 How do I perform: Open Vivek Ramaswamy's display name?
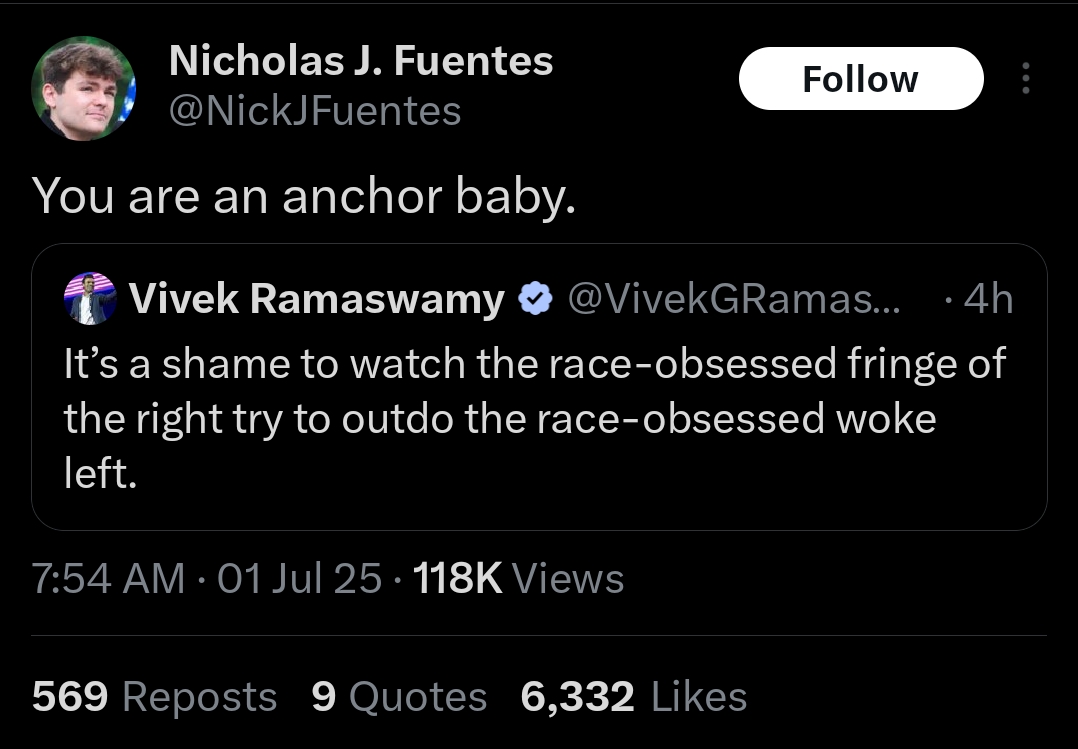(317, 299)
